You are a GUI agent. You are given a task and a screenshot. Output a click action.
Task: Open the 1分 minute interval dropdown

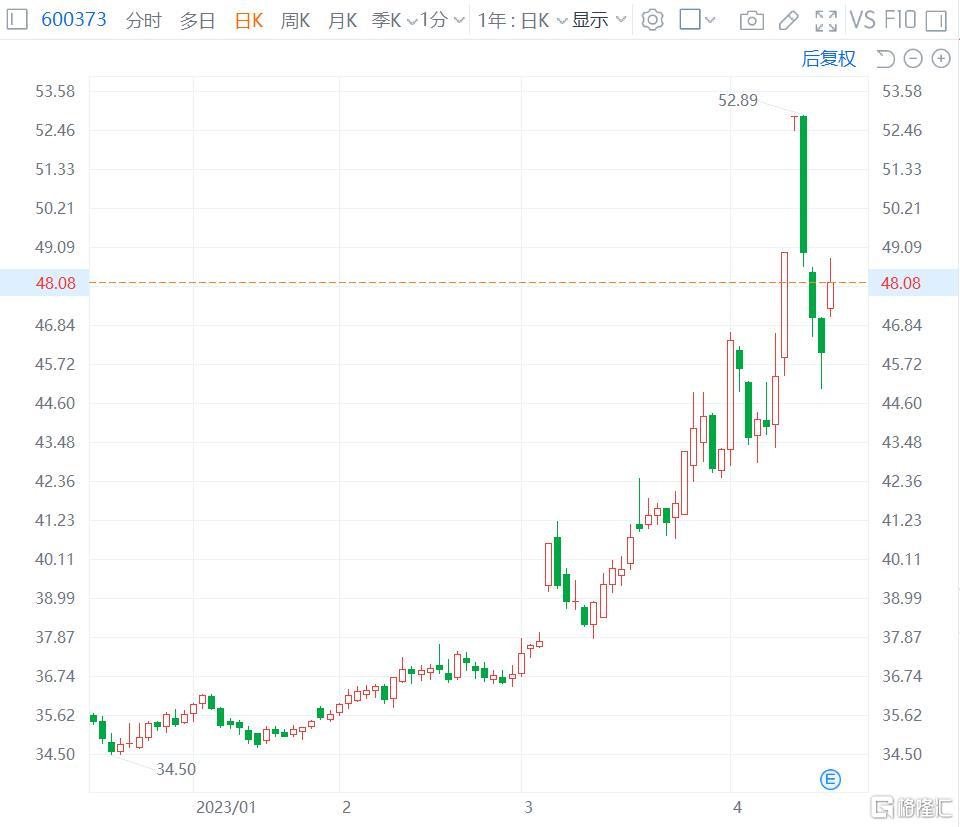point(442,20)
